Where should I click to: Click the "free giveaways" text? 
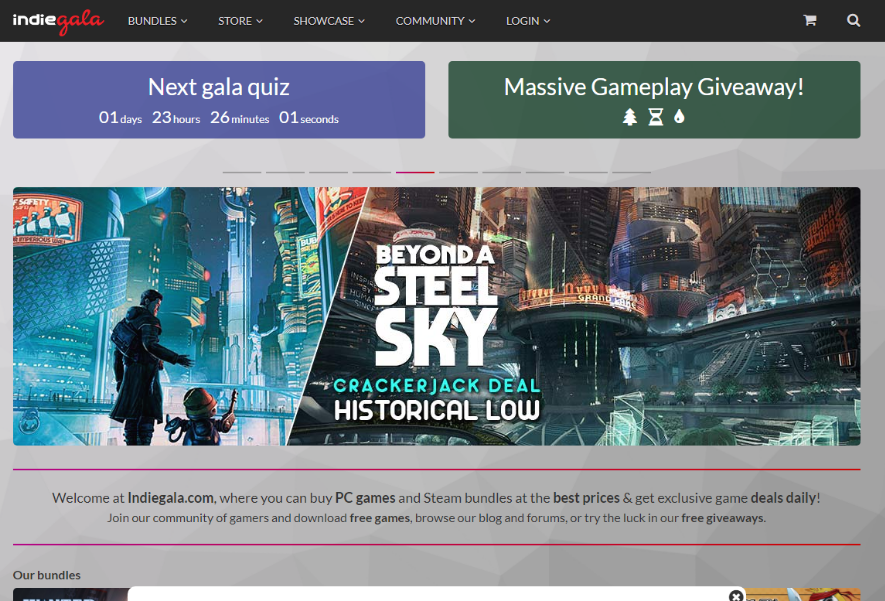pyautogui.click(x=722, y=517)
